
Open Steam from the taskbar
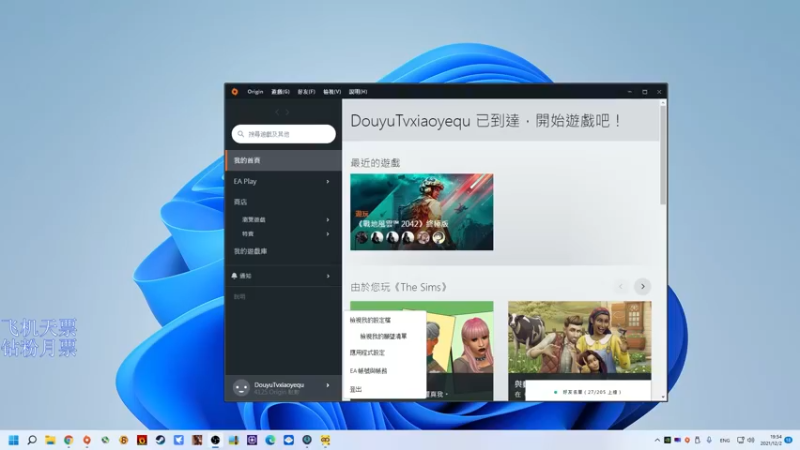tap(160, 440)
